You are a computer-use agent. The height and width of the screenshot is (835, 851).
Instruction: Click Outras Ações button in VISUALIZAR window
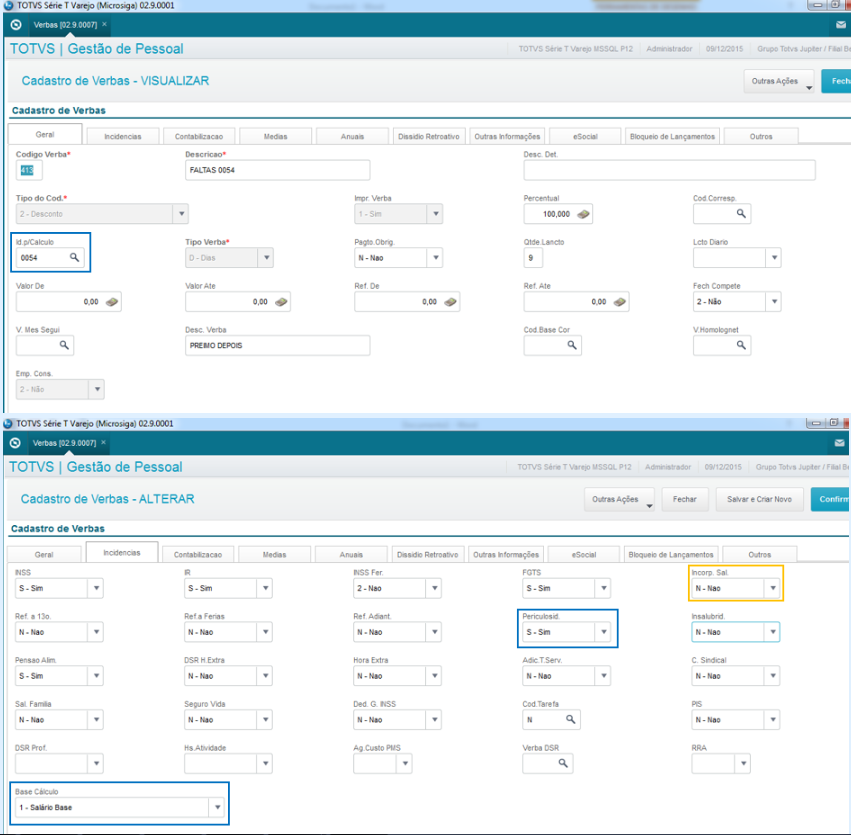pos(778,81)
